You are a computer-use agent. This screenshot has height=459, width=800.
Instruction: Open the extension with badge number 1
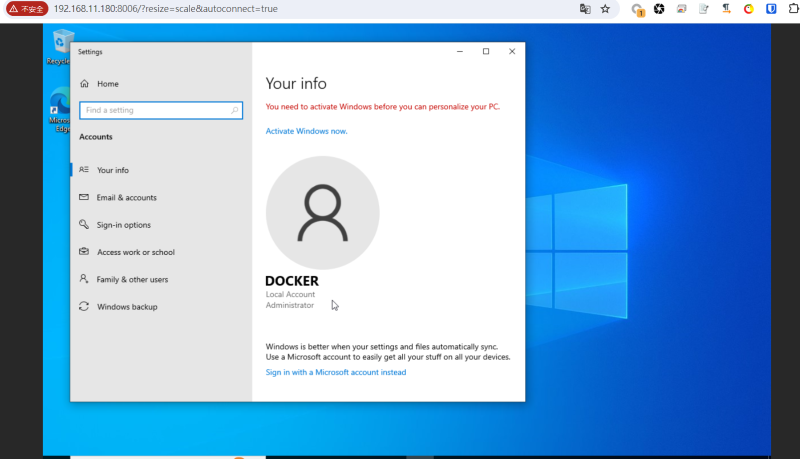637,9
